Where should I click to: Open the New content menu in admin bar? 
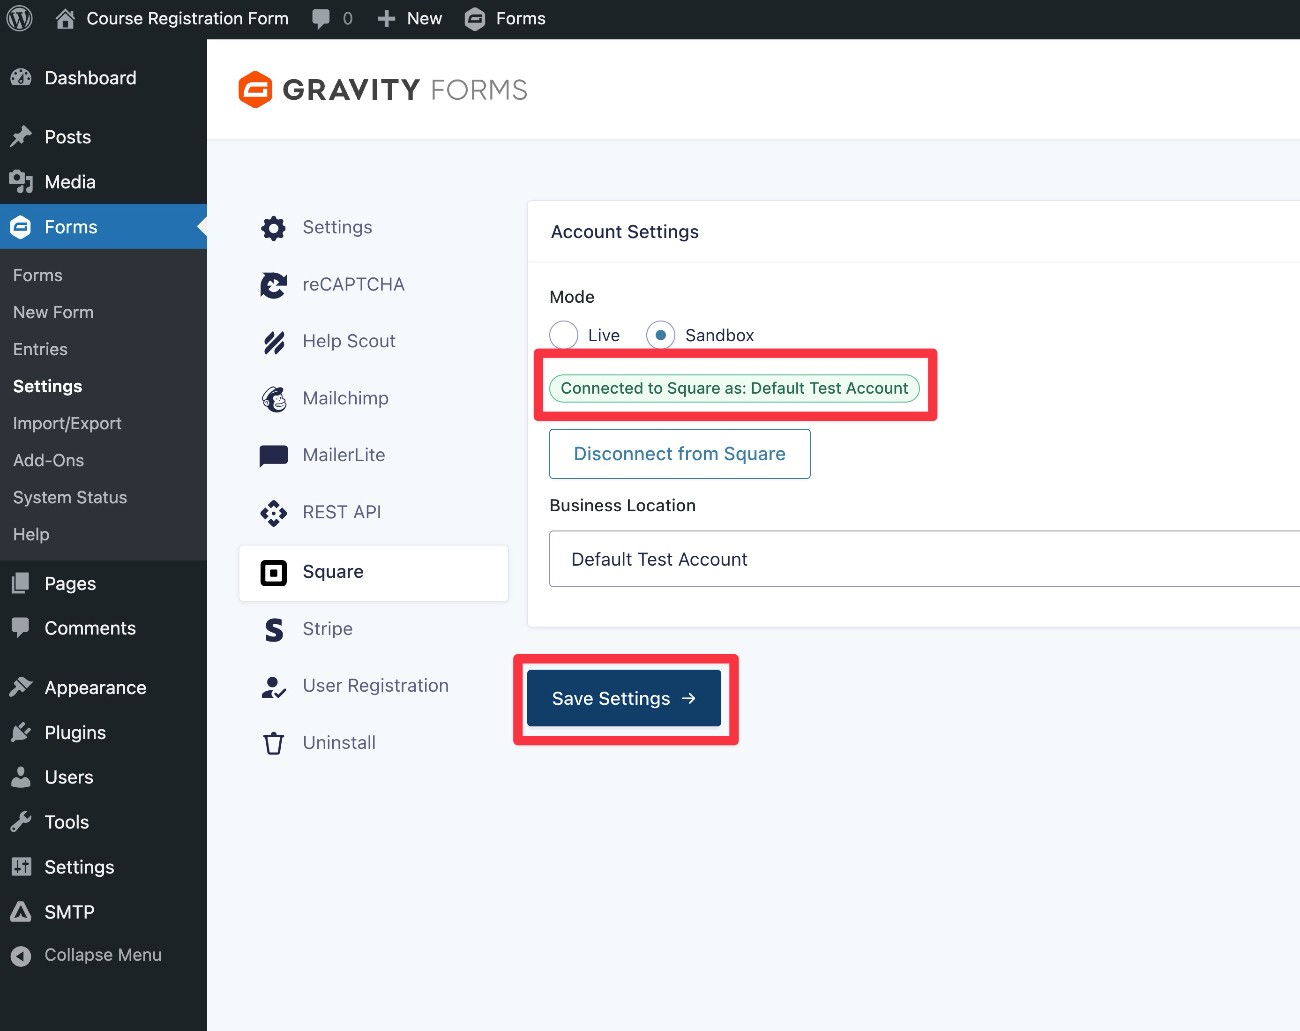pos(409,19)
